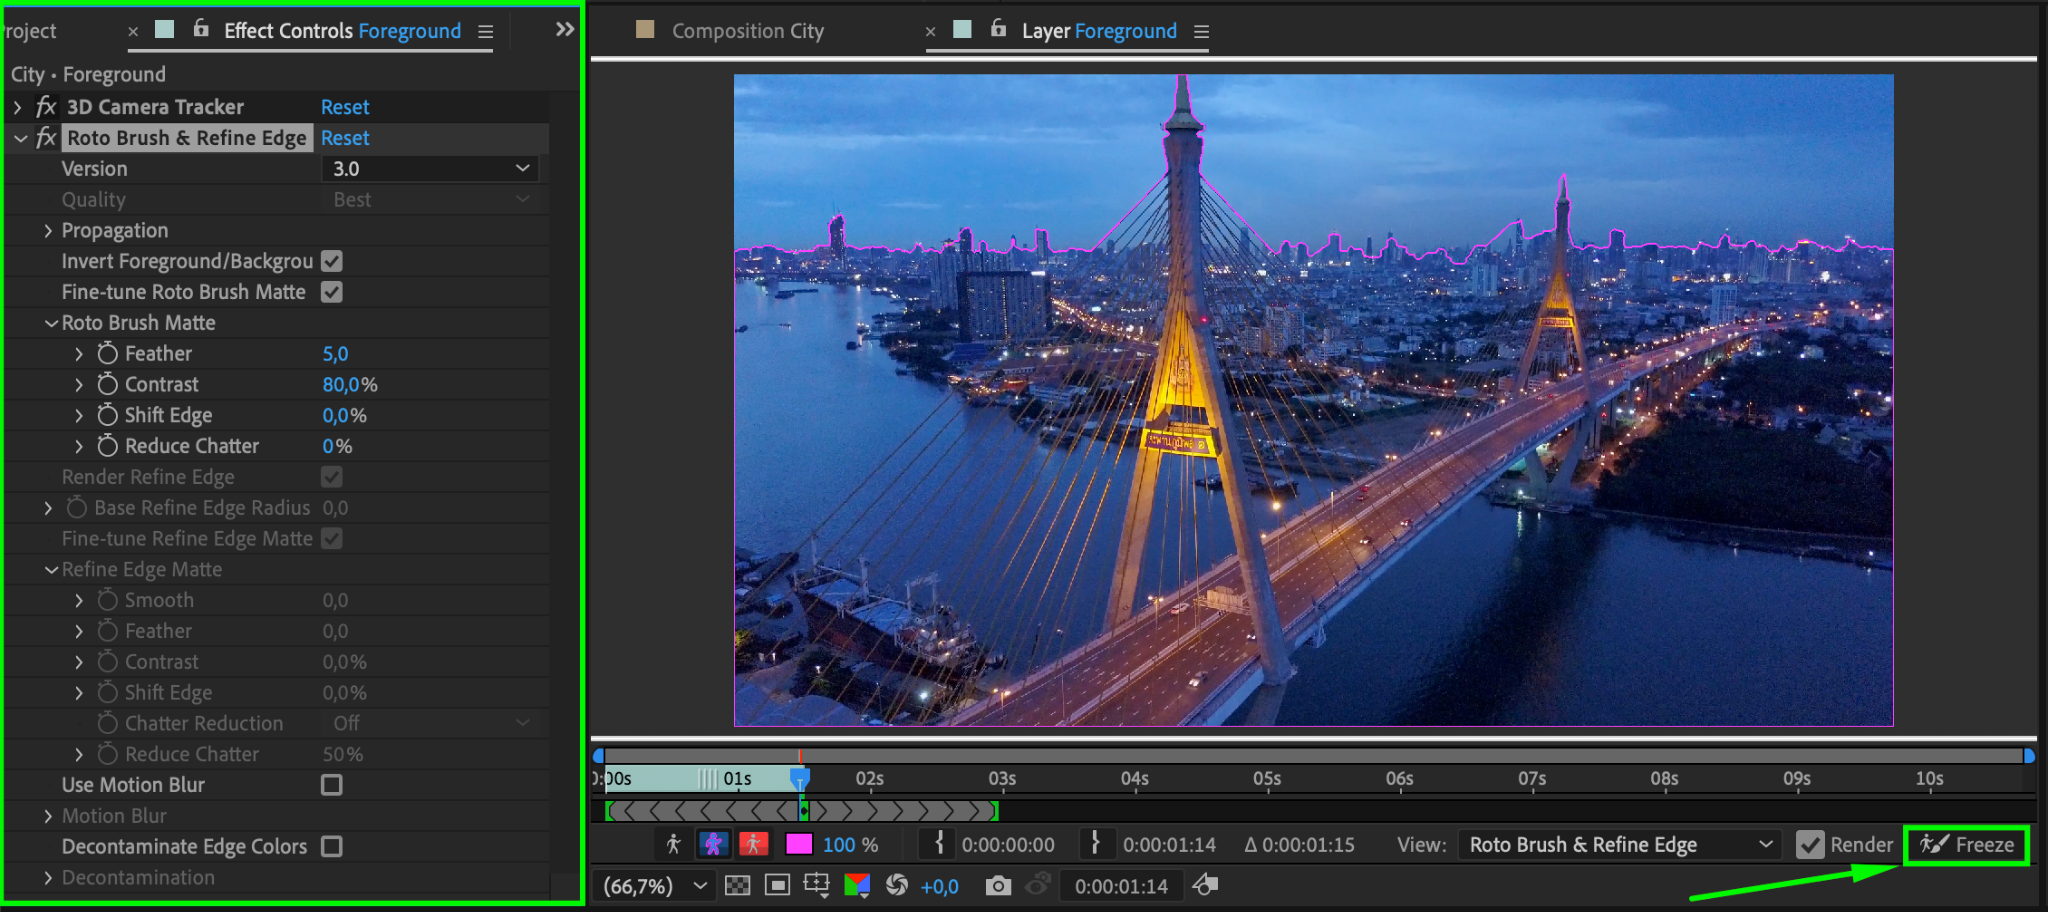Open the Version 3.0 dropdown
This screenshot has width=2048, height=912.
(430, 169)
